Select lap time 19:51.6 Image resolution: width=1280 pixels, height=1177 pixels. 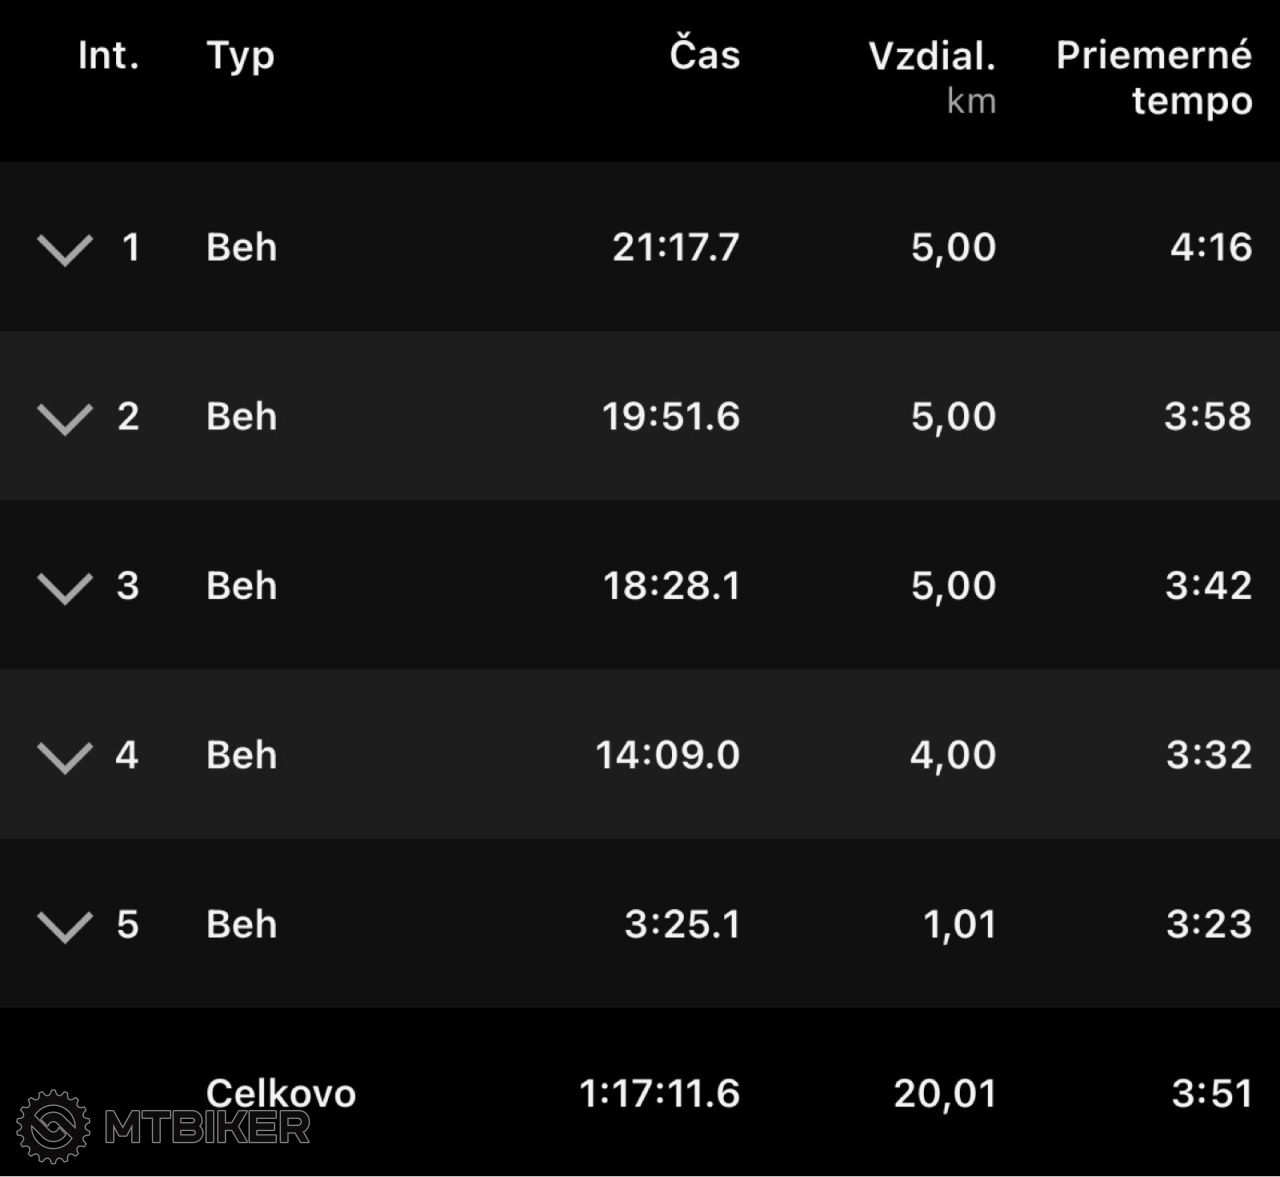tap(671, 416)
